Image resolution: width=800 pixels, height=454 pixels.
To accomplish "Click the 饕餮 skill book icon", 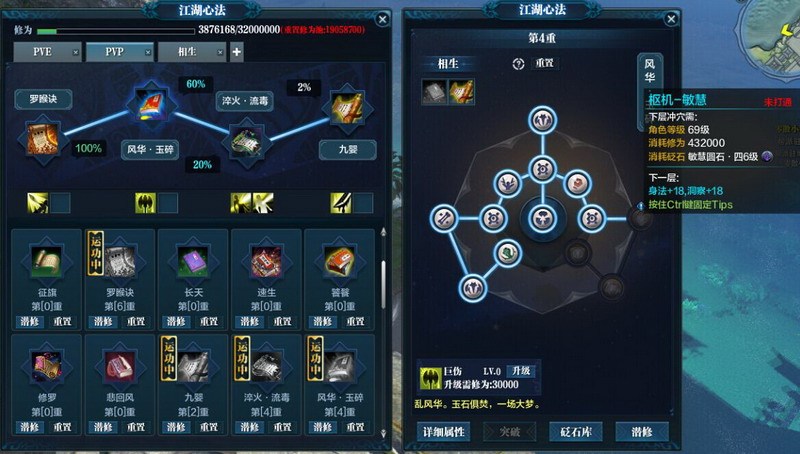I will (x=340, y=261).
